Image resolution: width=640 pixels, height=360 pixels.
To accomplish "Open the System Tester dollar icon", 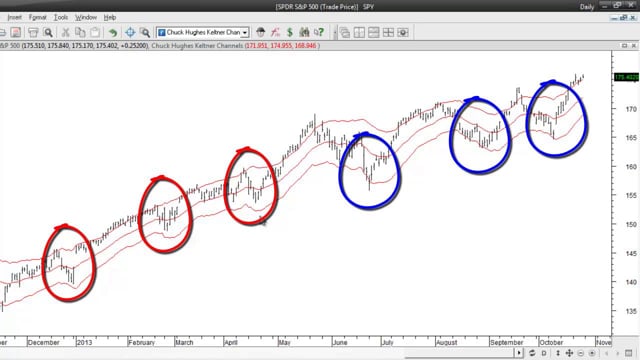I will click(x=290, y=32).
